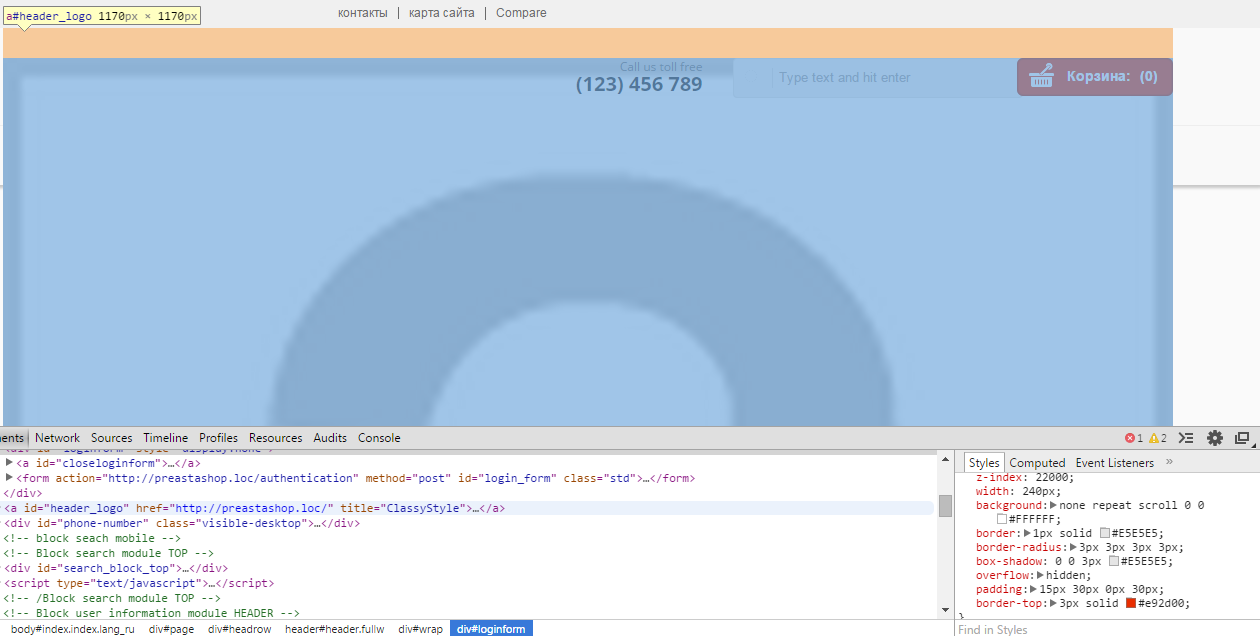This screenshot has height=636, width=1260.
Task: Click the карта сайта link
Action: (442, 13)
